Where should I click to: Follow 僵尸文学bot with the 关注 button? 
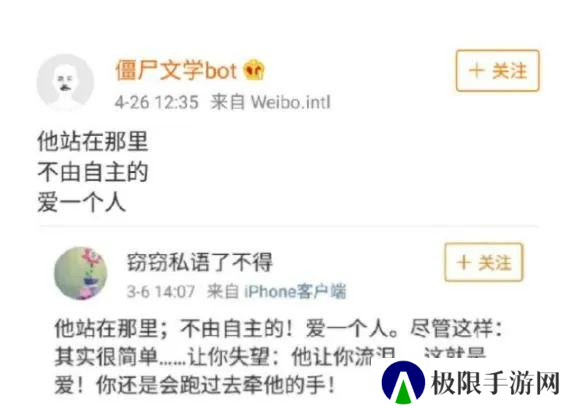(497, 71)
